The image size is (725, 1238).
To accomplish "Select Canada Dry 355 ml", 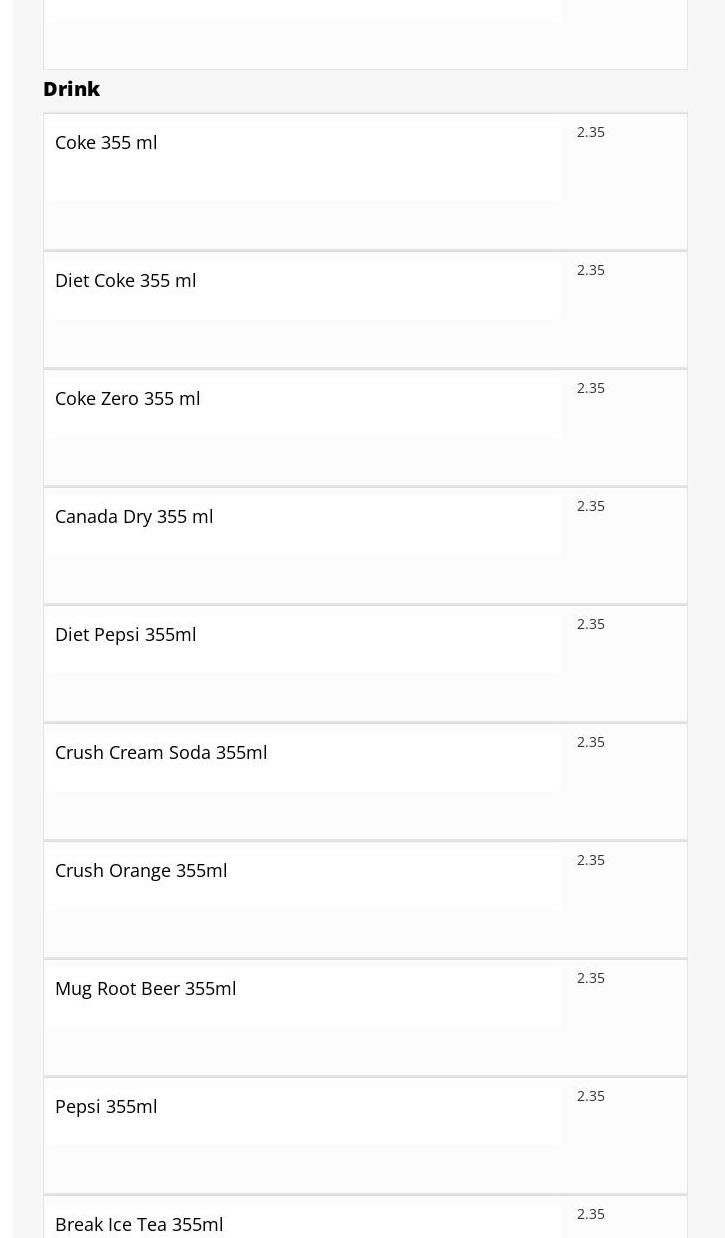I will (x=134, y=517).
